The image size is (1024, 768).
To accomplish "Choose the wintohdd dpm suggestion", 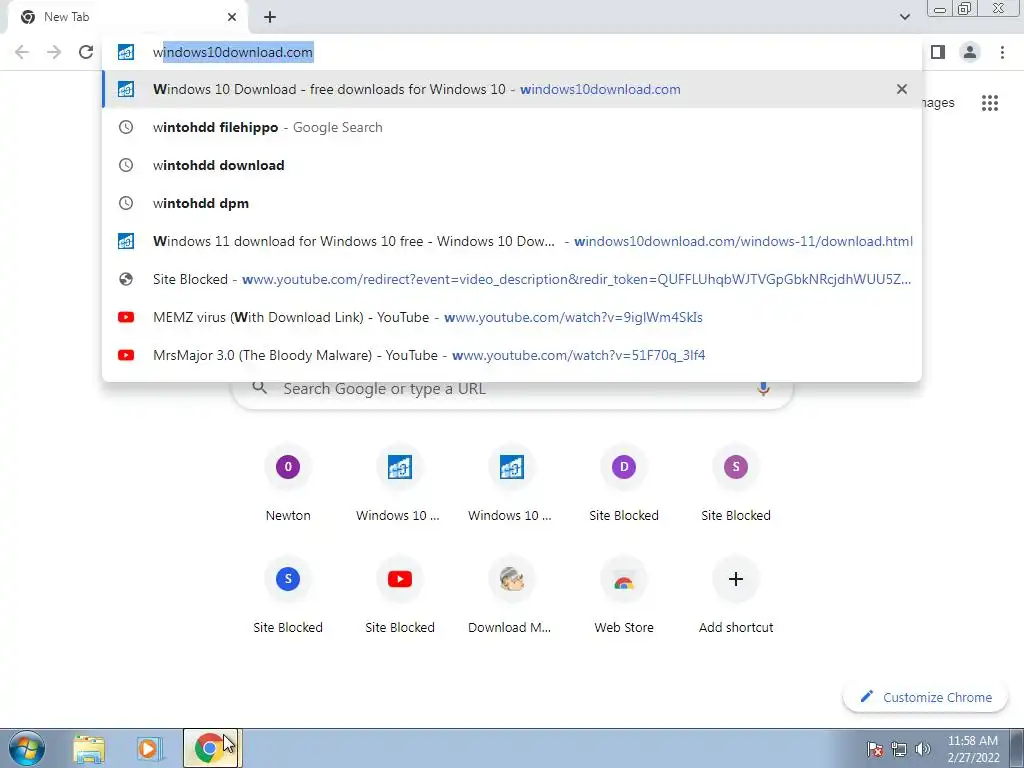I will (x=512, y=203).
